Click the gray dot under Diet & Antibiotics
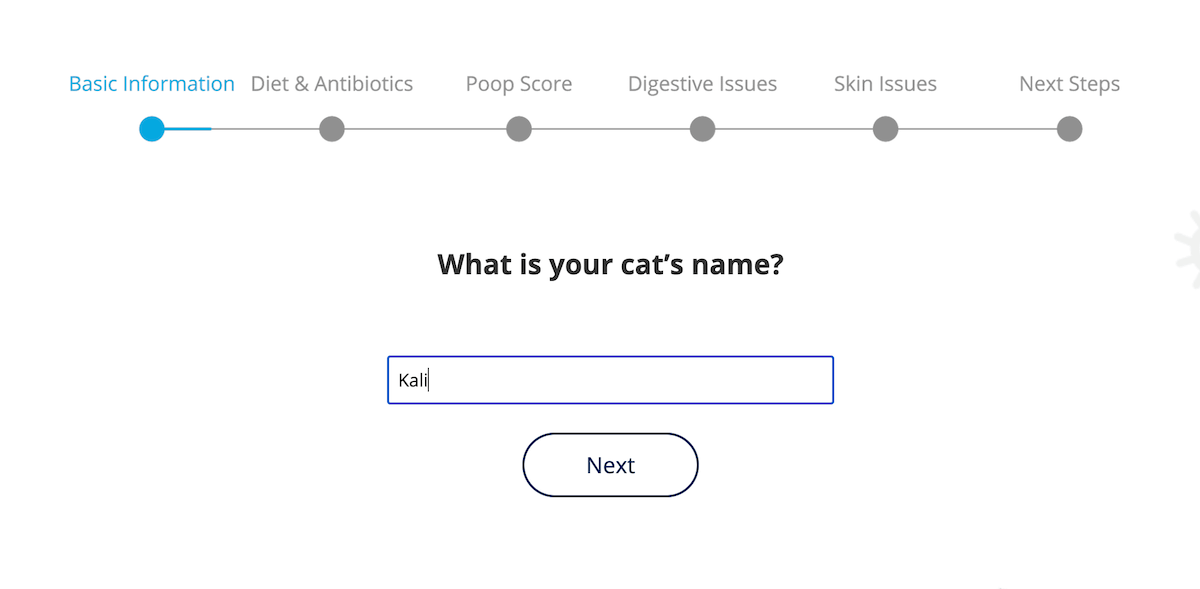1200x589 pixels. coord(332,129)
